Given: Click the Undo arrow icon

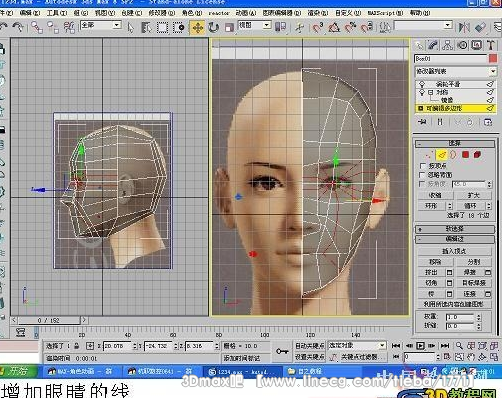Looking at the screenshot, I should coord(4,27).
